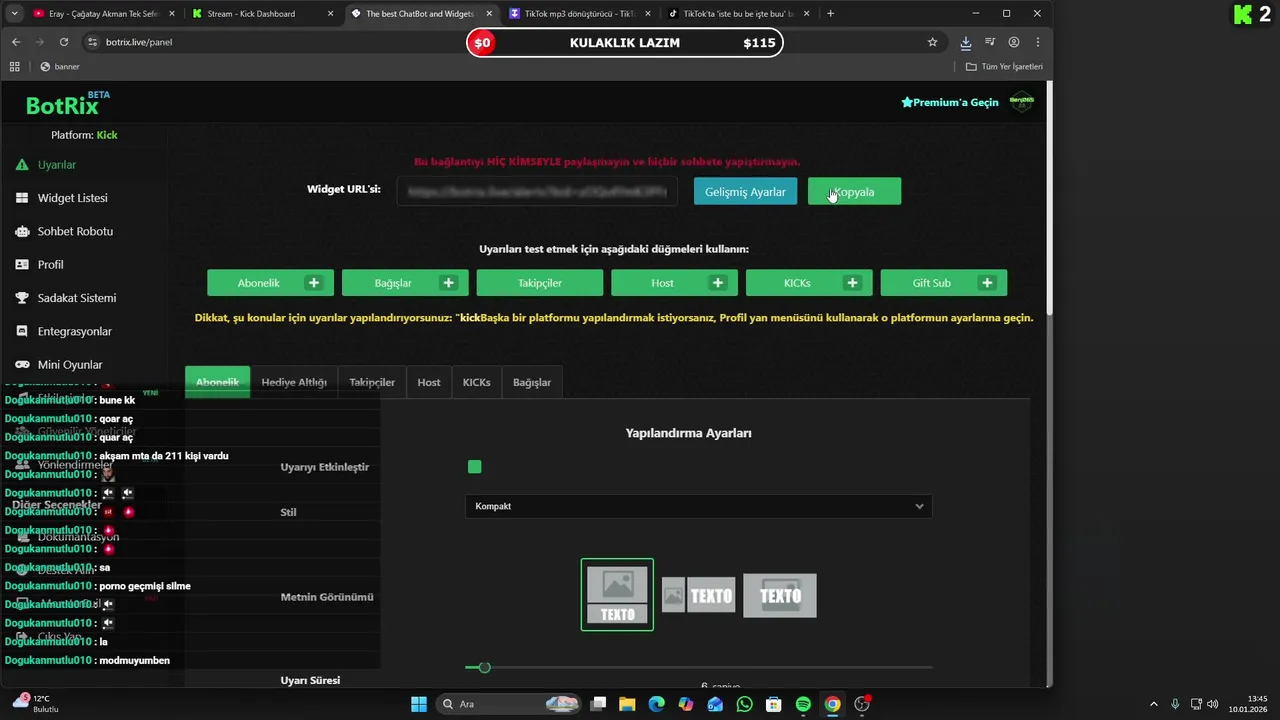Click the Windows taskbar search box

(510, 704)
